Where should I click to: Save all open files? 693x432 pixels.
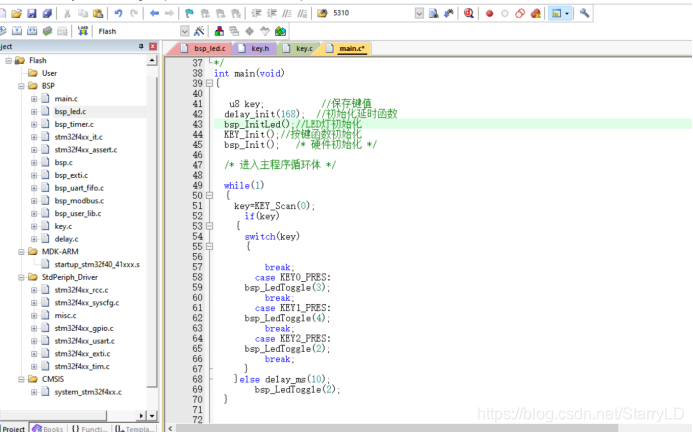[x=47, y=13]
